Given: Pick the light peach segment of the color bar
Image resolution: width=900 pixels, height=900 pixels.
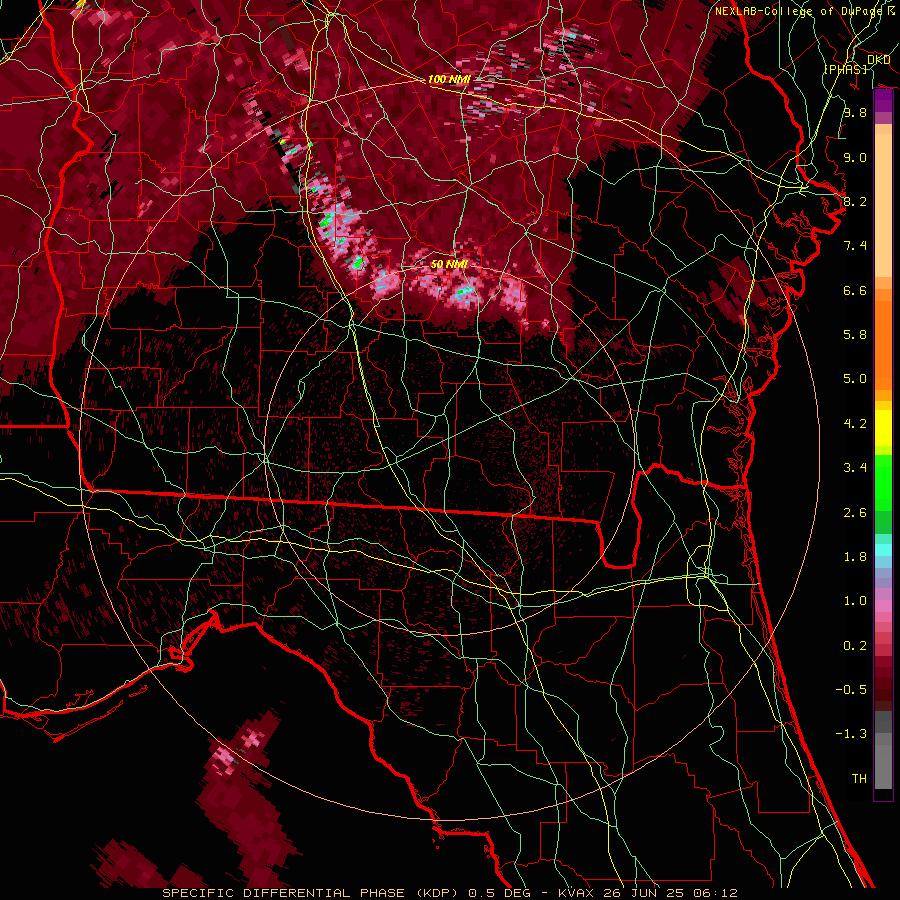Looking at the screenshot, I should (x=883, y=205).
